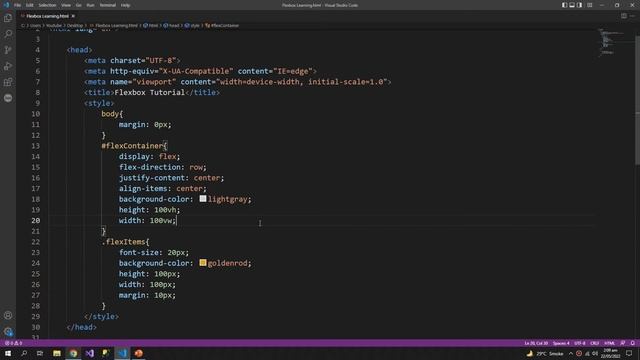Open the Edit menu

point(29,5)
